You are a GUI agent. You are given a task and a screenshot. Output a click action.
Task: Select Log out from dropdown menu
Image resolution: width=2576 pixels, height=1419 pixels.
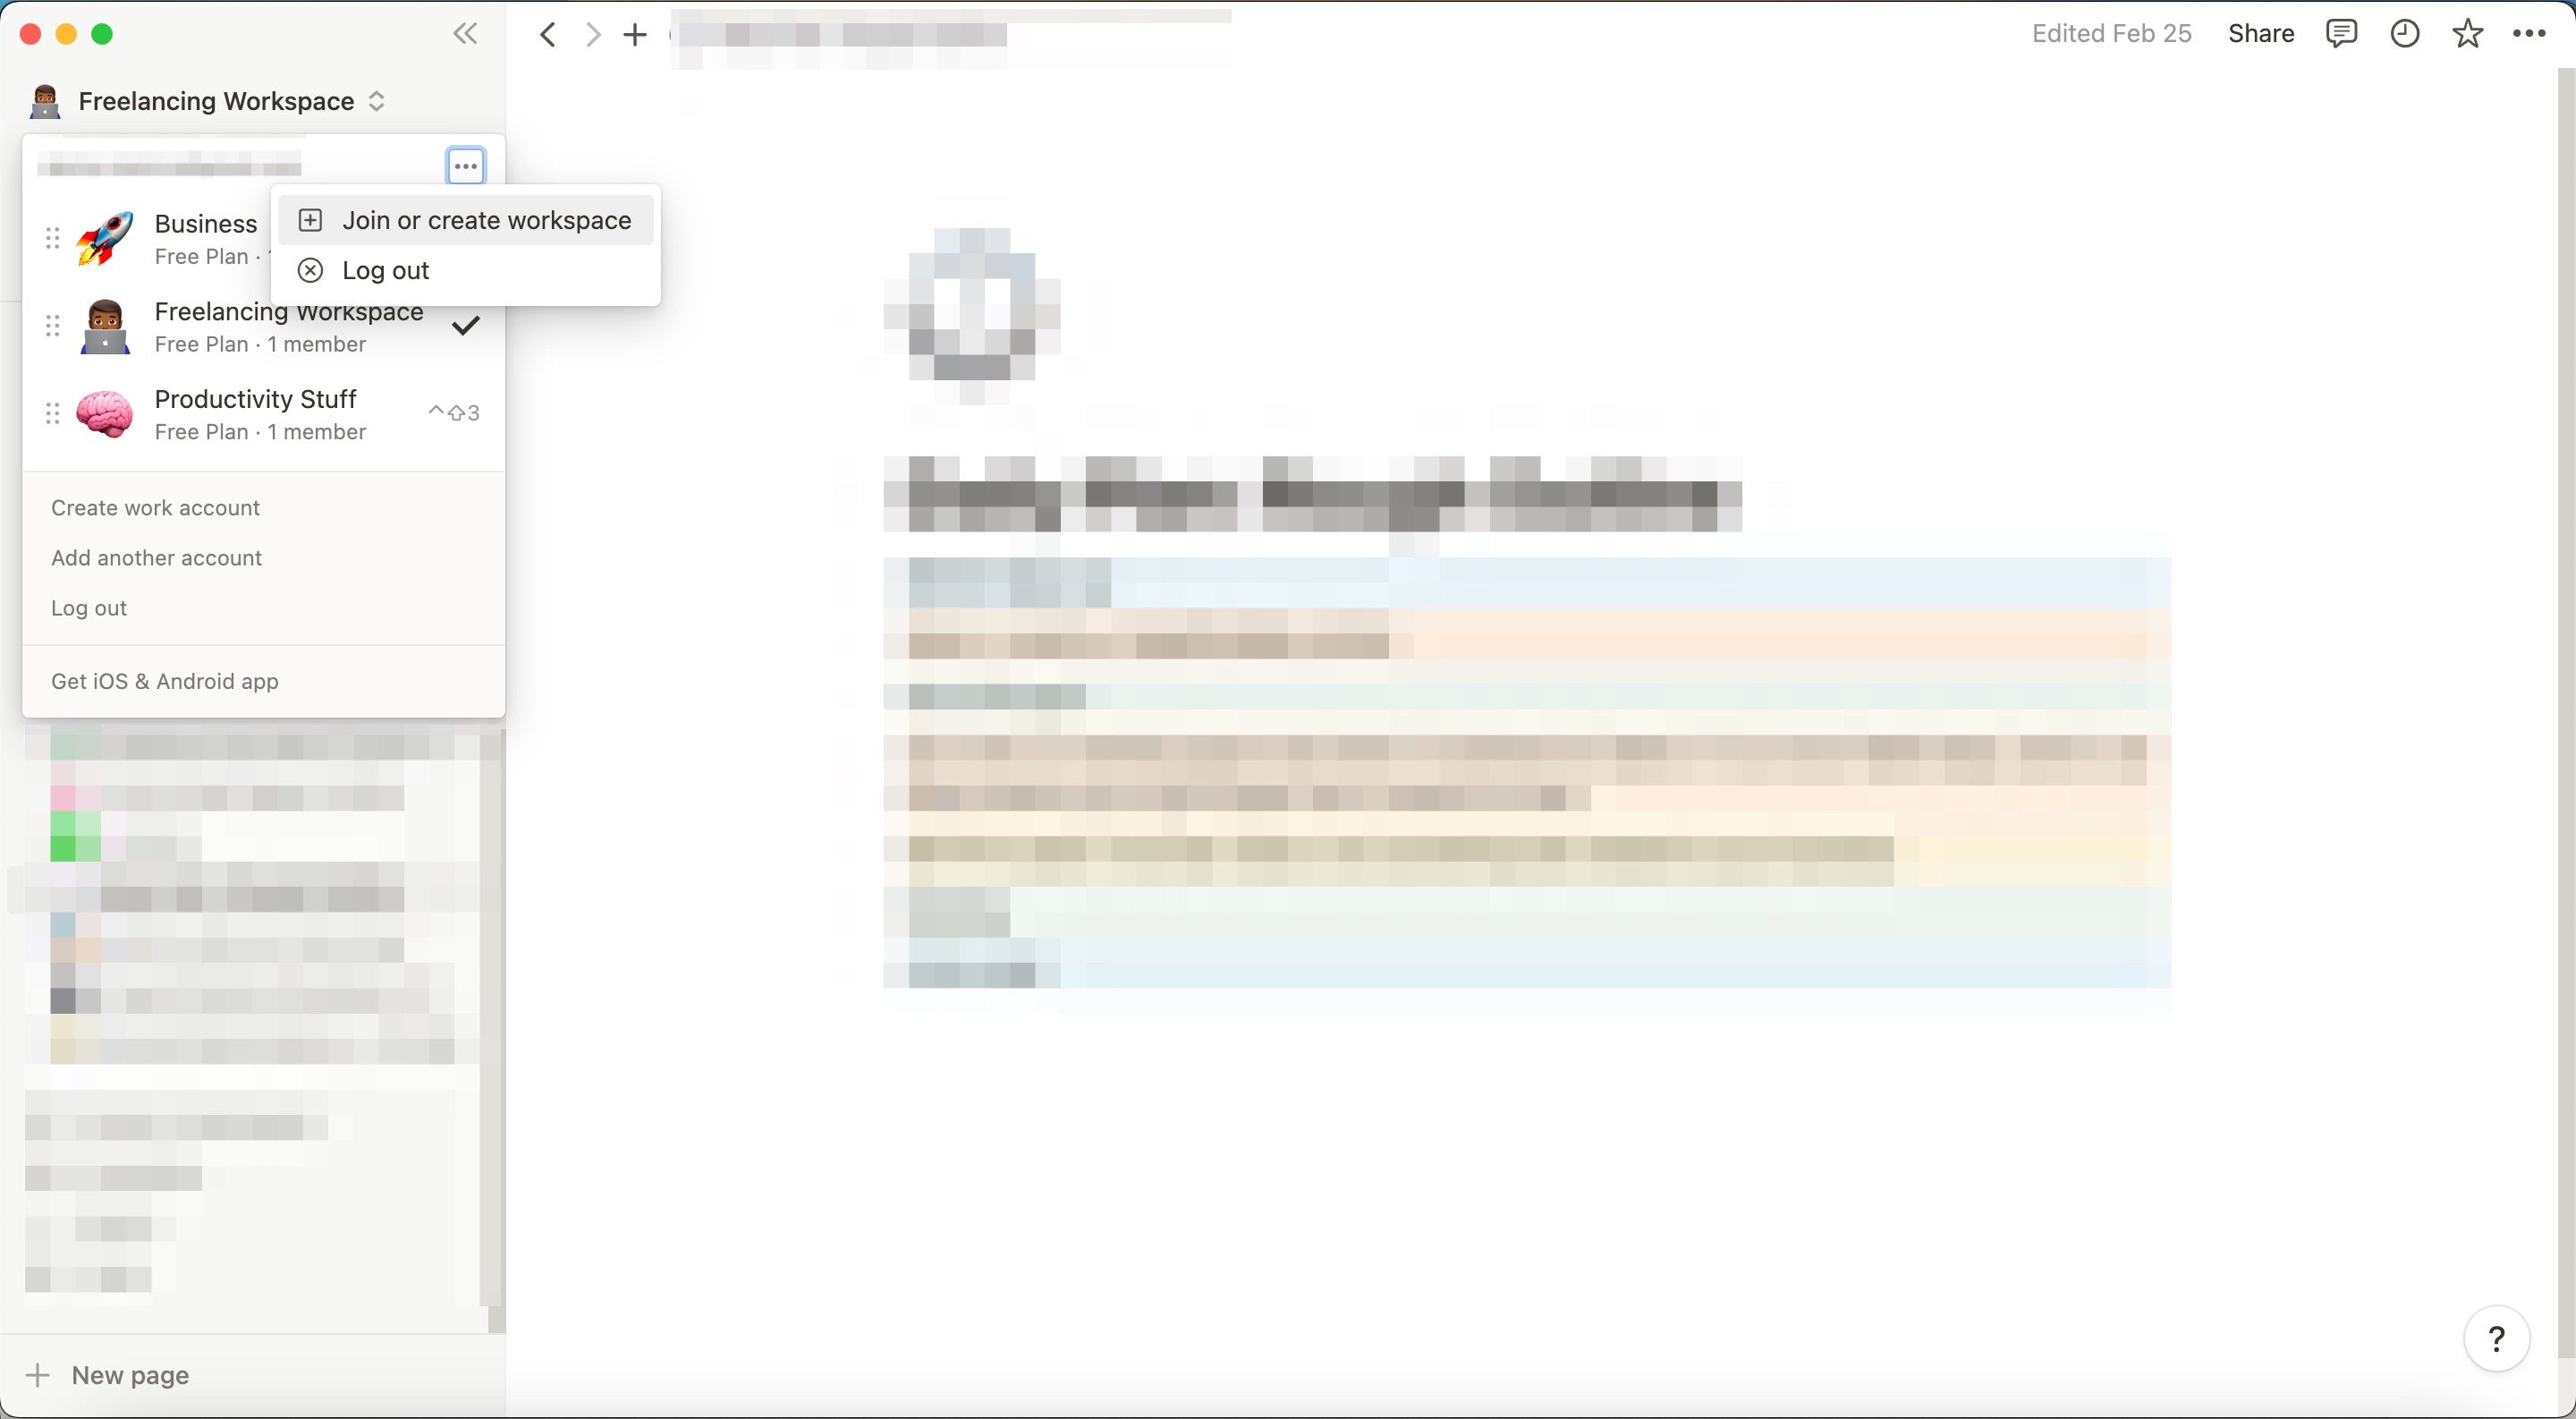[x=385, y=269]
